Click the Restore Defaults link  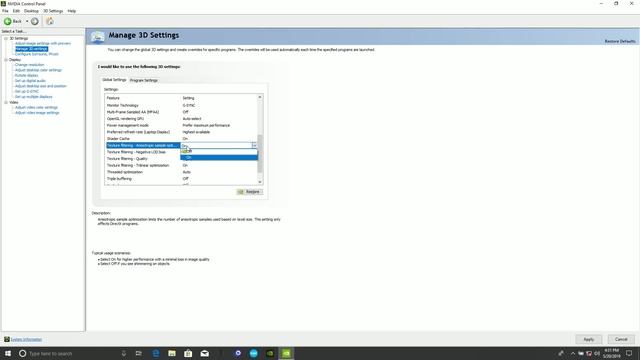620,41
